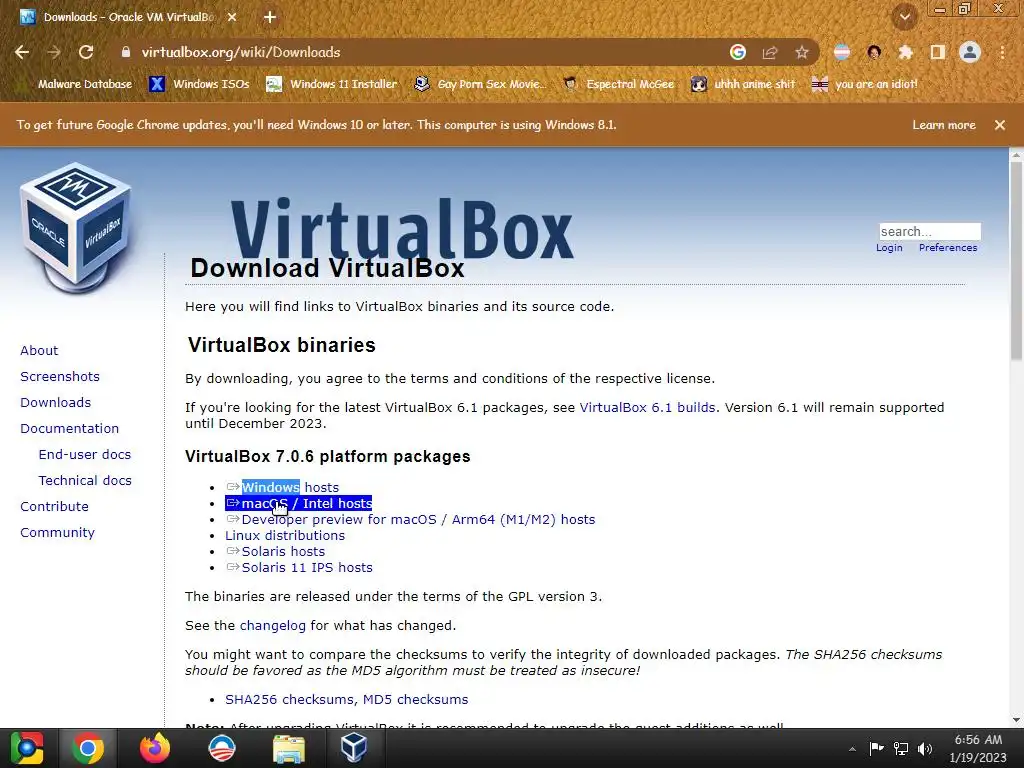Click the taskbar clock showing 6:56 AM
The width and height of the screenshot is (1024, 768).
[978, 748]
